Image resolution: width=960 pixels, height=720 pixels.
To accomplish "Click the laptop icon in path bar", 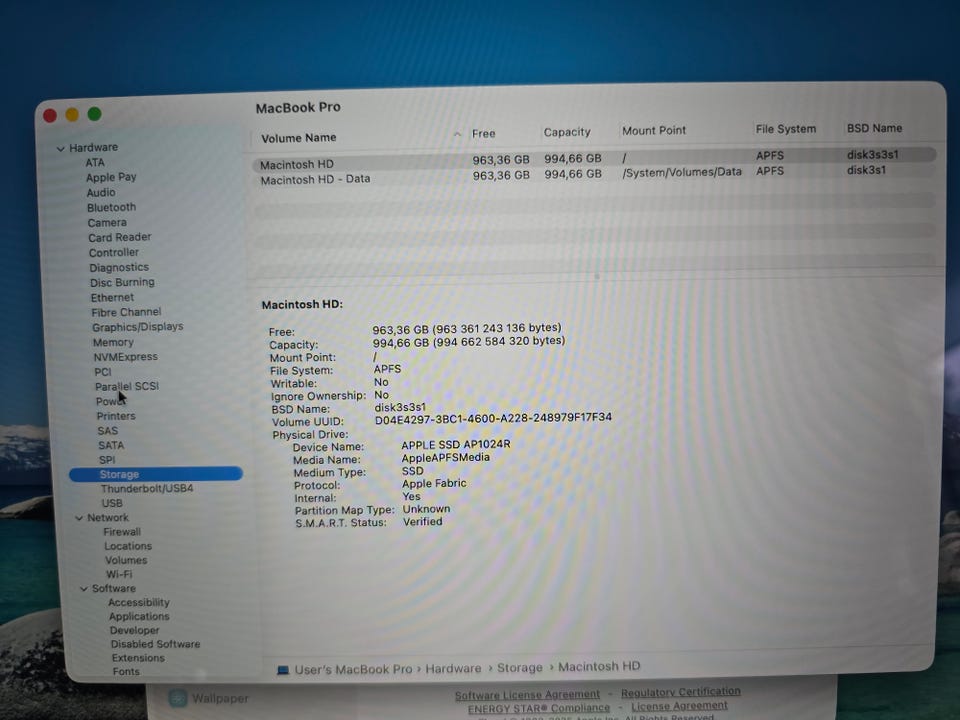I will click(283, 670).
